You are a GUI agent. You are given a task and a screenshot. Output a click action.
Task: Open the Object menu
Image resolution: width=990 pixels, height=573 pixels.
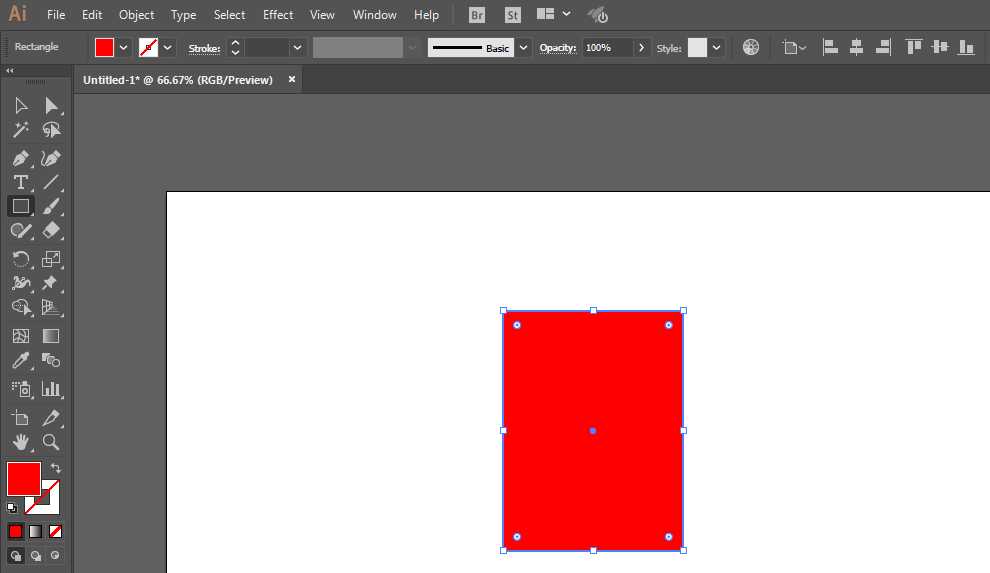click(136, 15)
